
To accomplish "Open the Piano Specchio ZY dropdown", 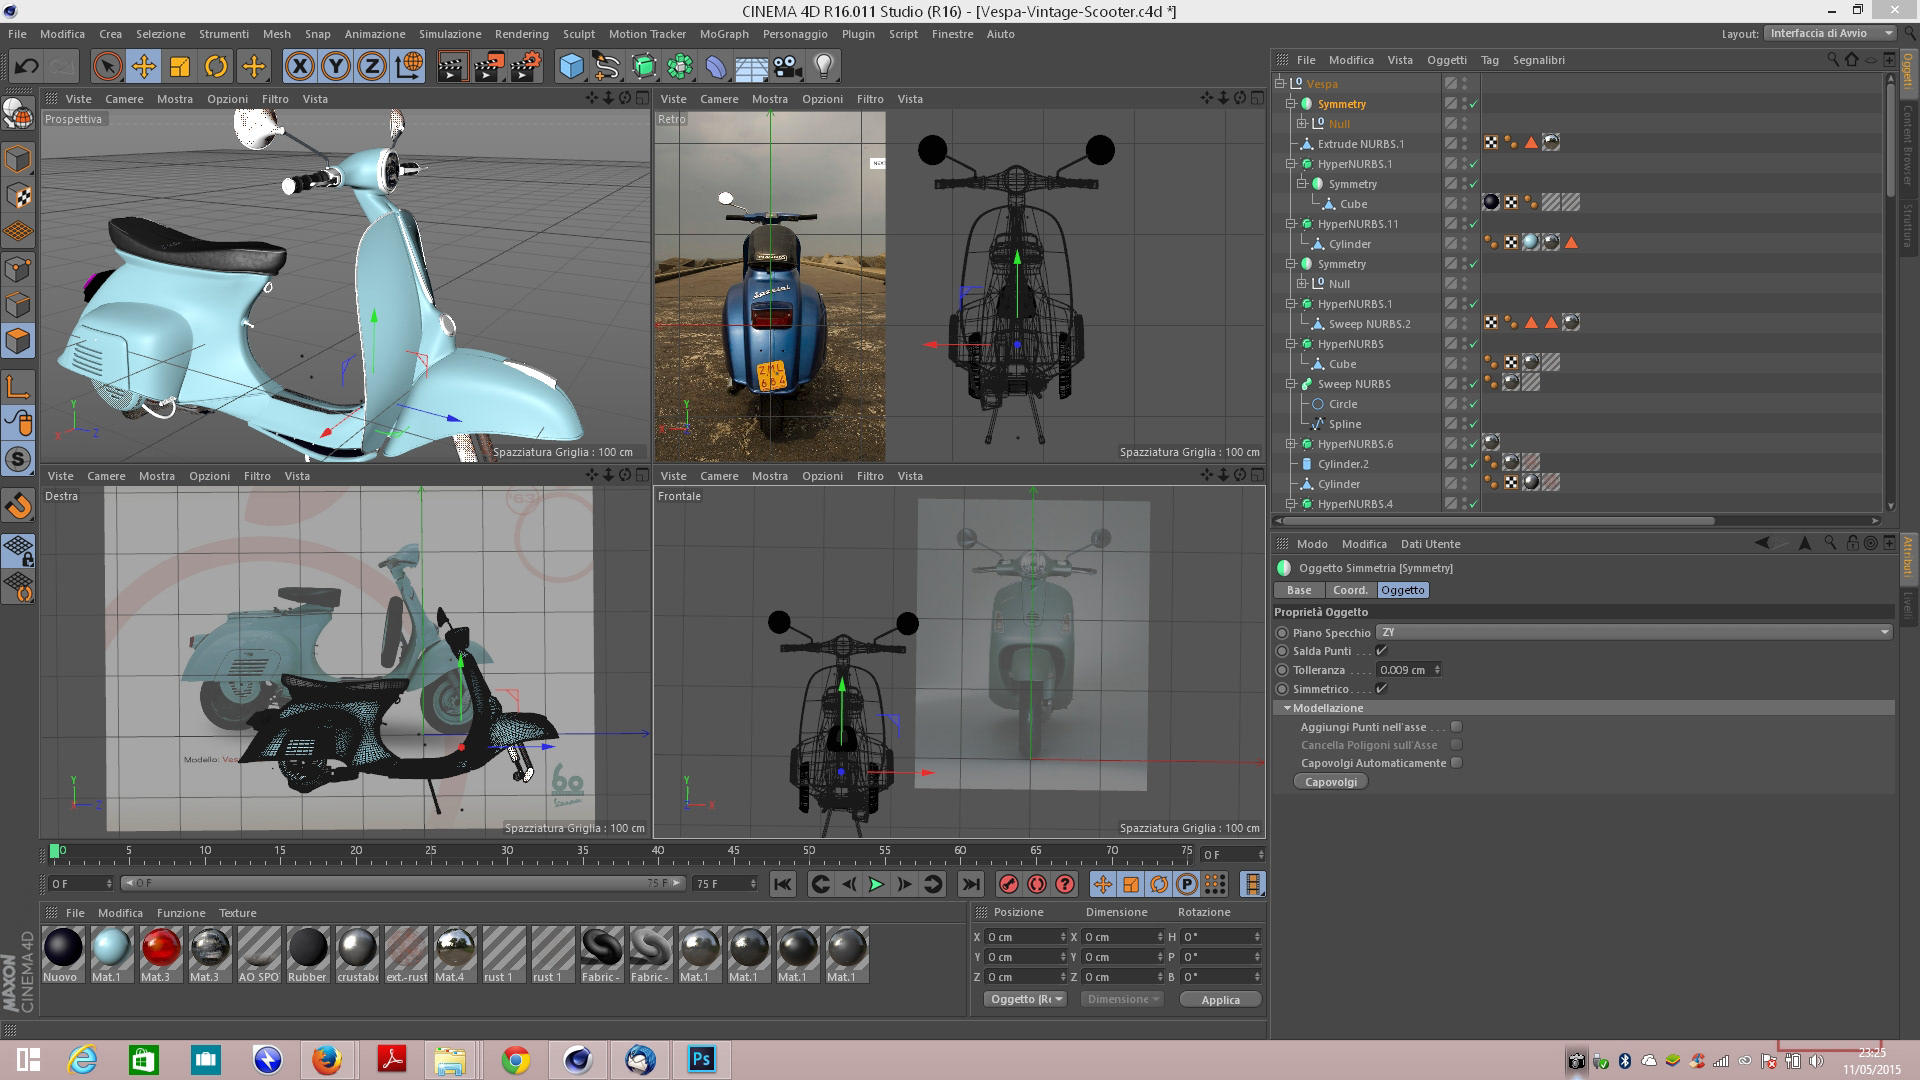I will [1634, 632].
